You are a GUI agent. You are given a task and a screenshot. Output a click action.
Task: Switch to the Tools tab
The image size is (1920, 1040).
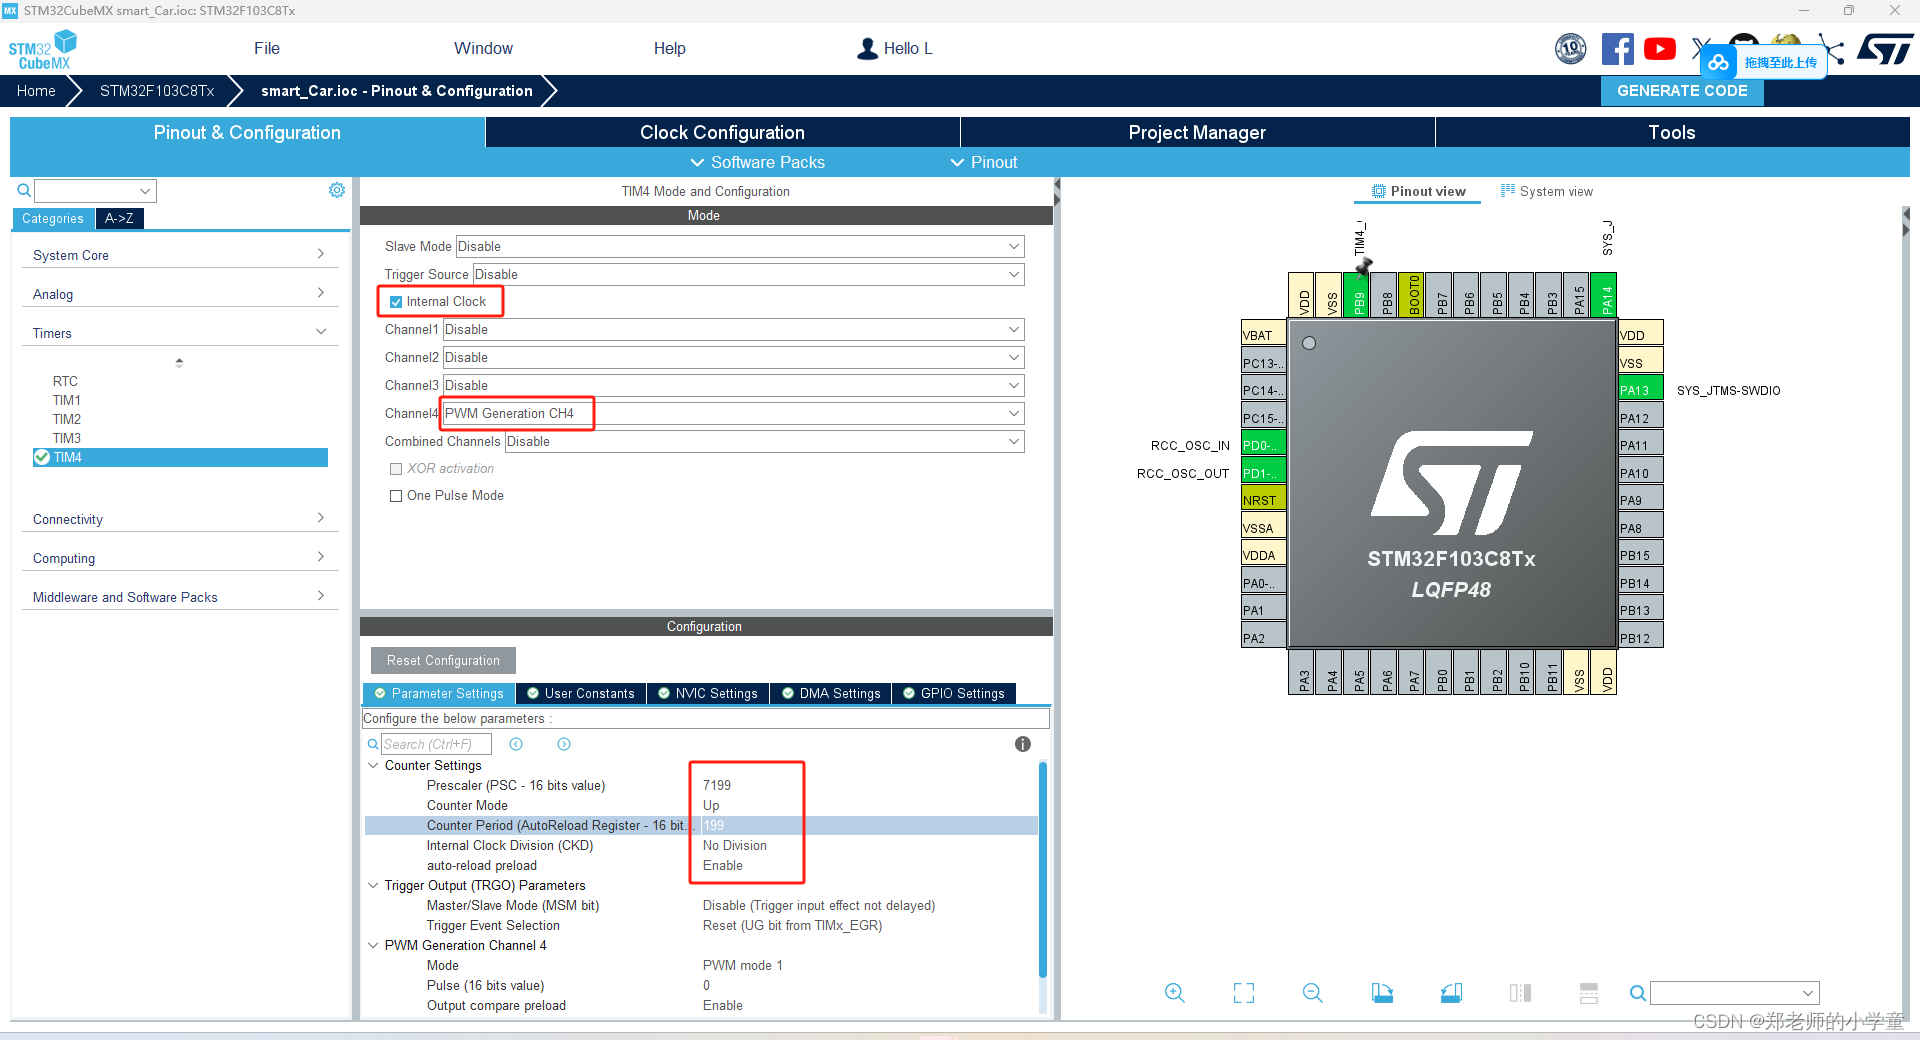click(x=1672, y=132)
